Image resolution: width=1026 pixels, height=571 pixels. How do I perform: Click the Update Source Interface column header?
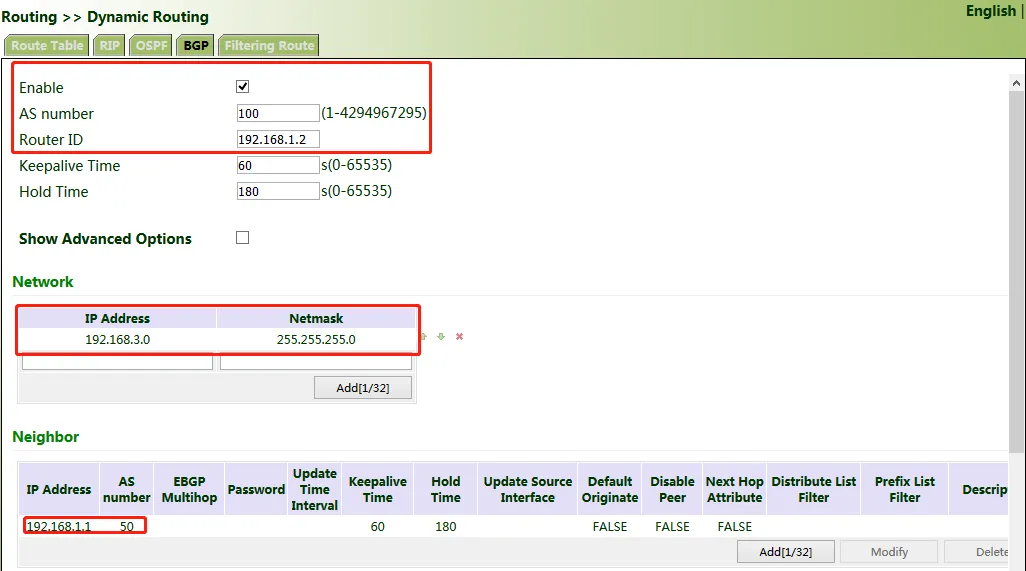pos(527,489)
